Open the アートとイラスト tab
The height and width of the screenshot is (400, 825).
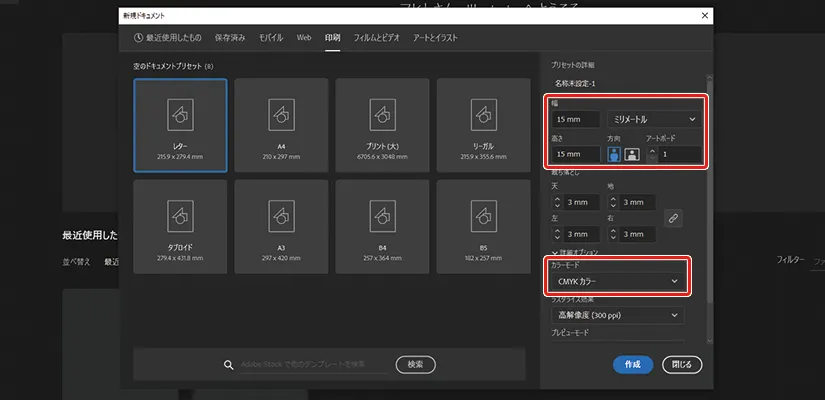pyautogui.click(x=435, y=37)
